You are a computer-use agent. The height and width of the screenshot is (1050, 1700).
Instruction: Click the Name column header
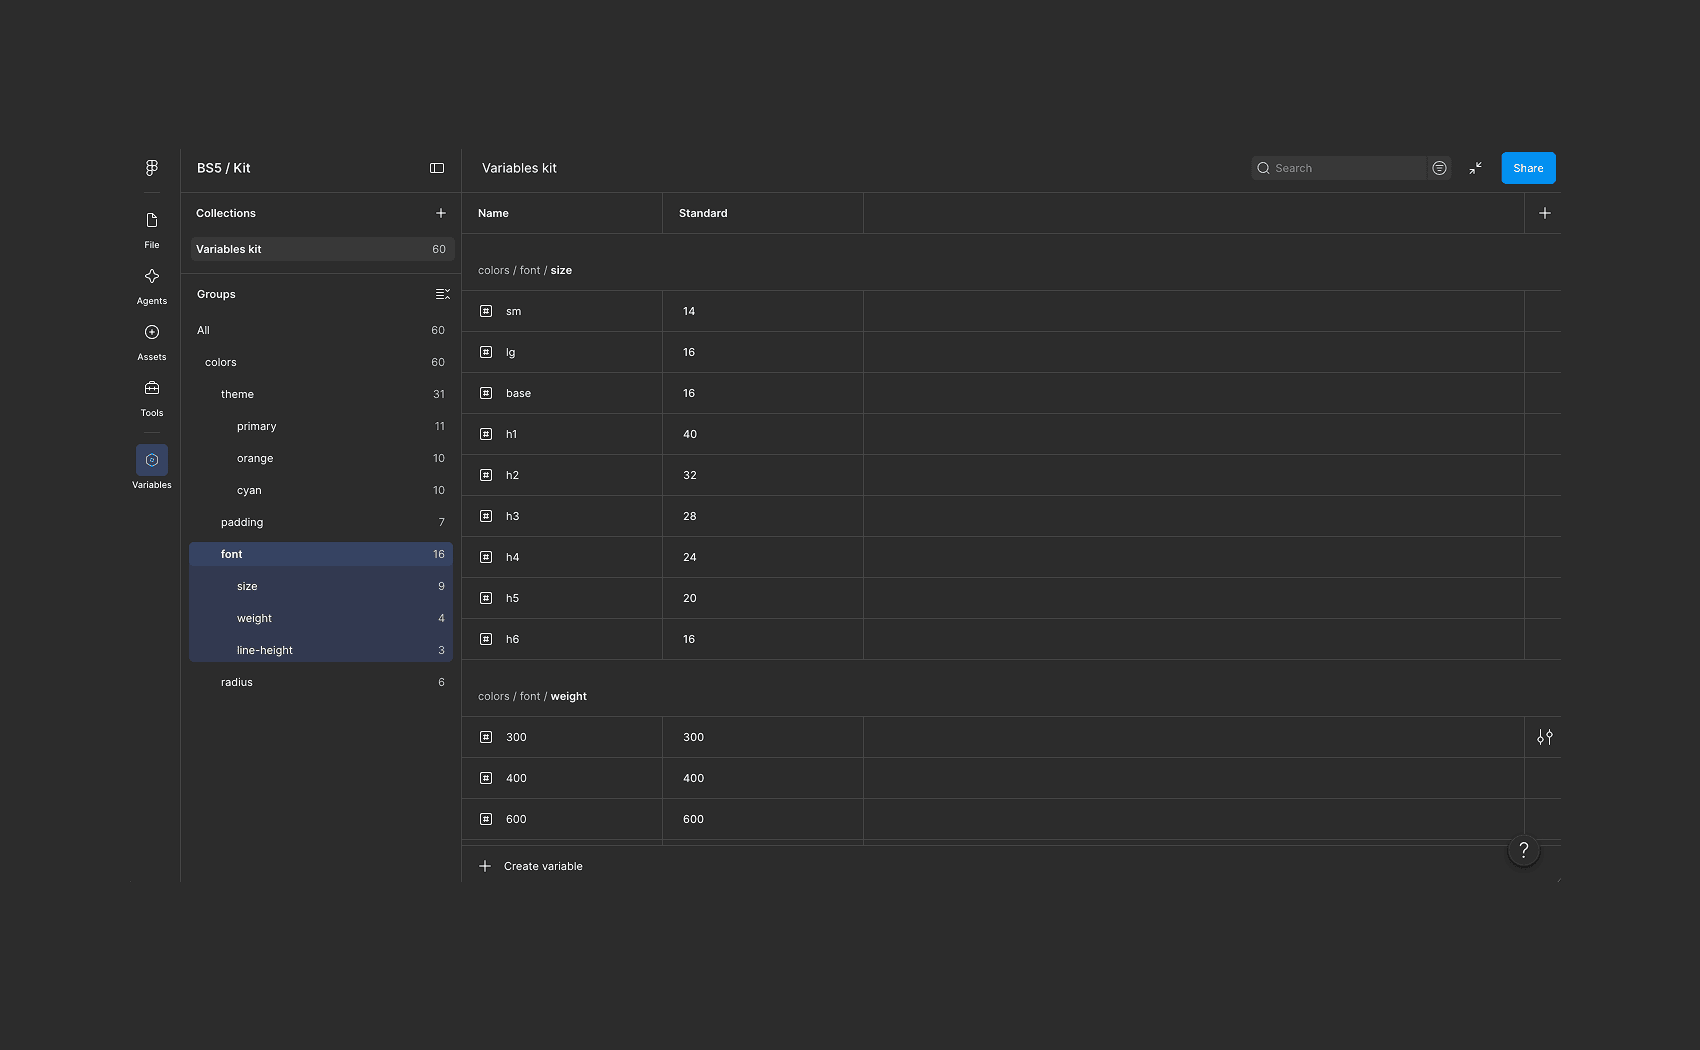click(493, 213)
